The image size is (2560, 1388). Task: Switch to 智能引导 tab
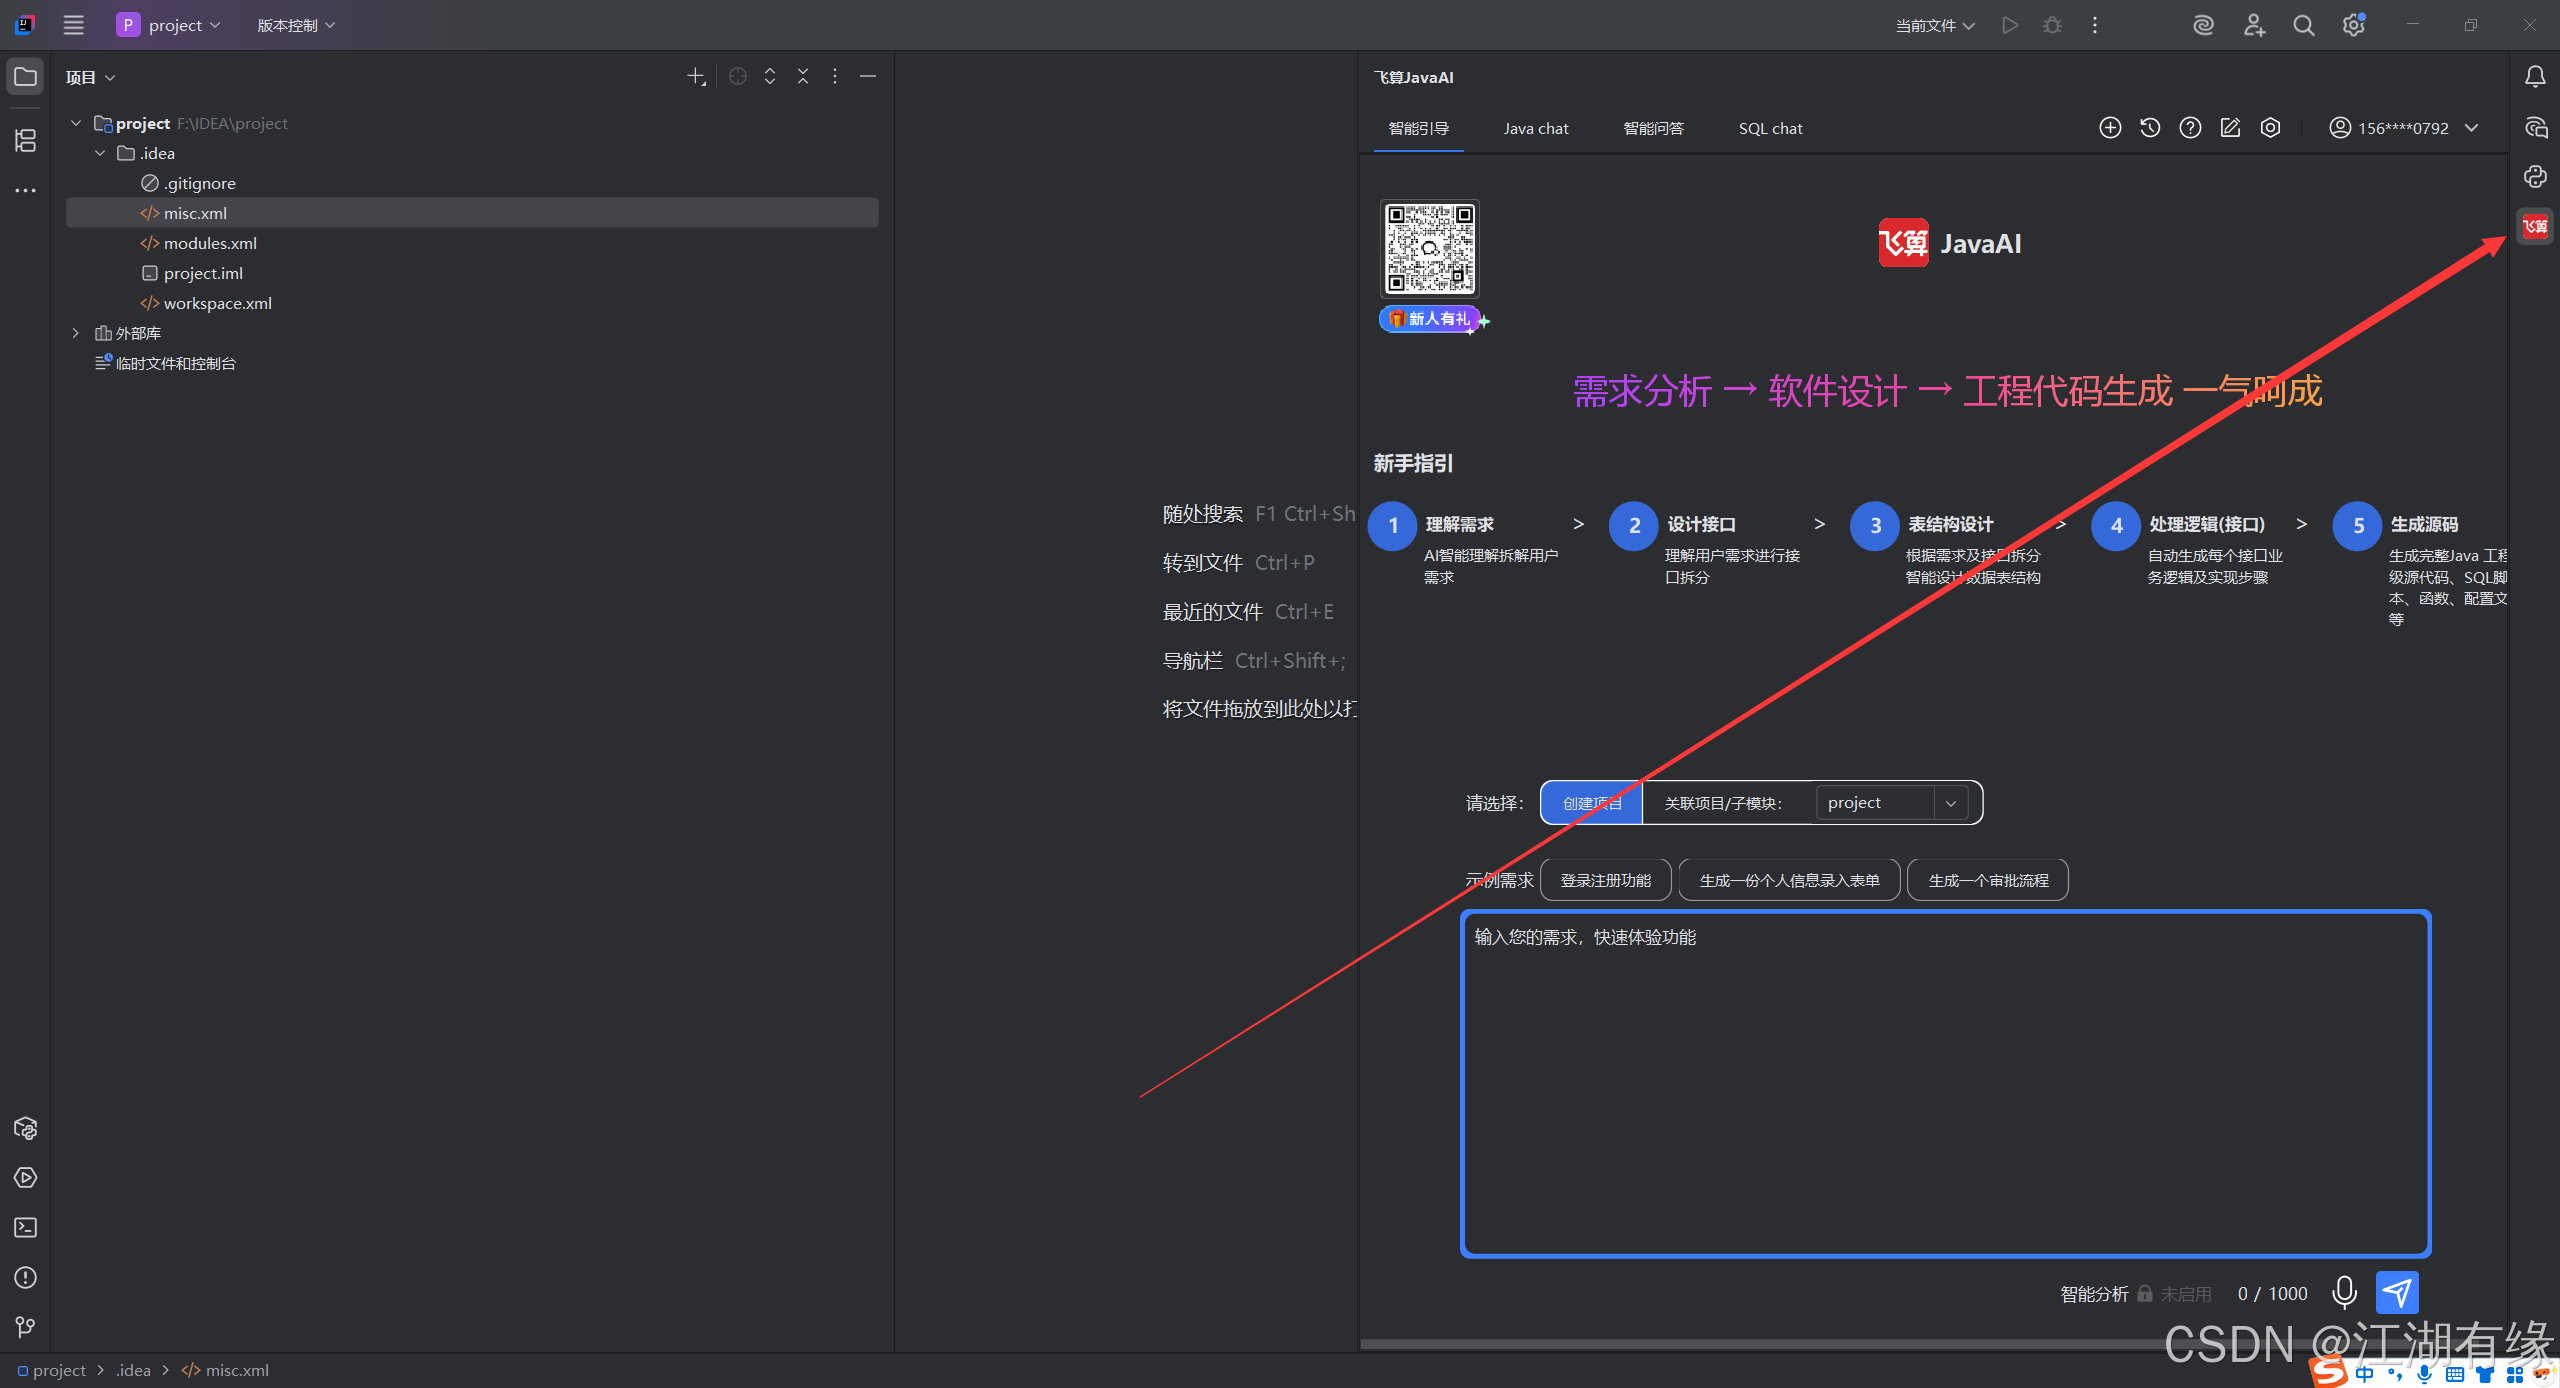click(1419, 128)
